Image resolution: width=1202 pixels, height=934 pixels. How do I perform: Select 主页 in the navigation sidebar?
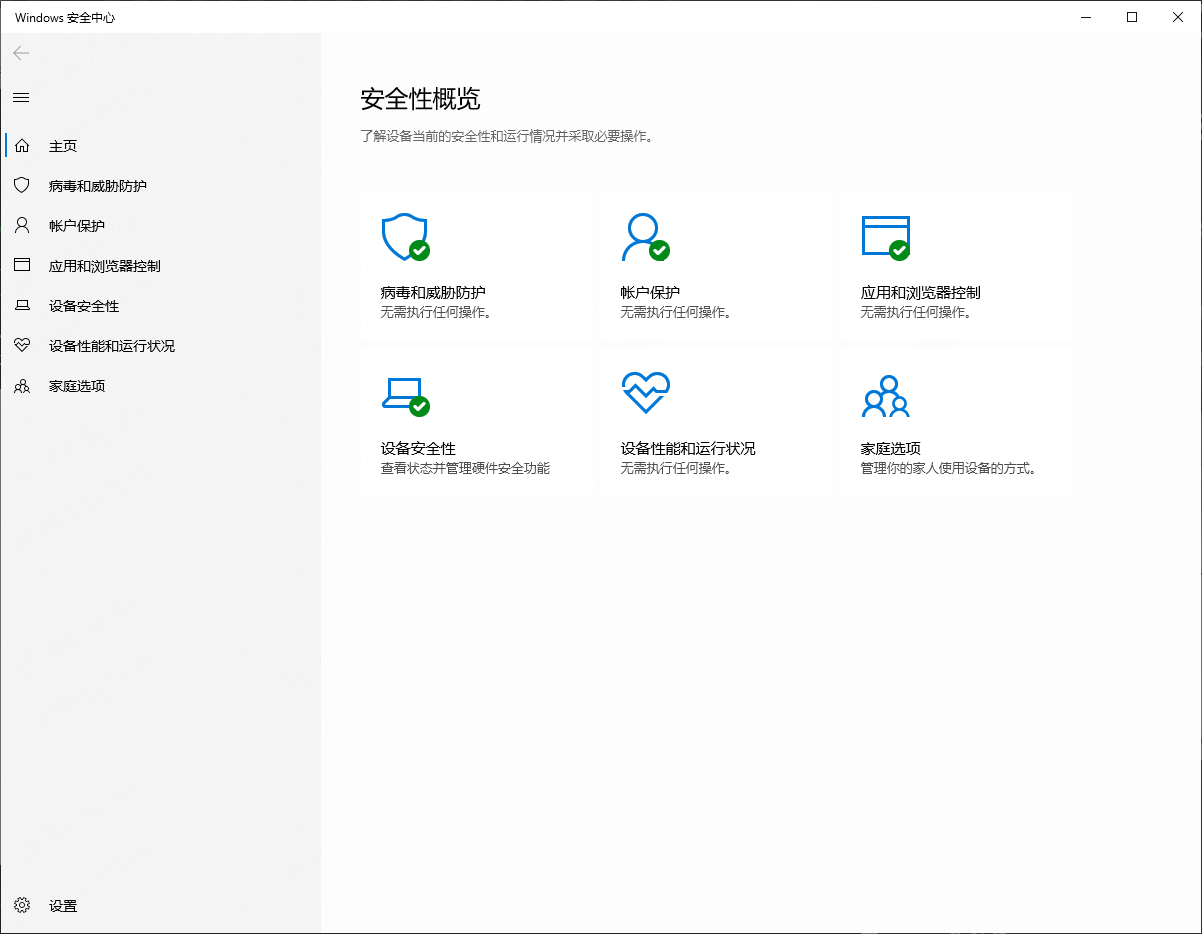[x=63, y=146]
